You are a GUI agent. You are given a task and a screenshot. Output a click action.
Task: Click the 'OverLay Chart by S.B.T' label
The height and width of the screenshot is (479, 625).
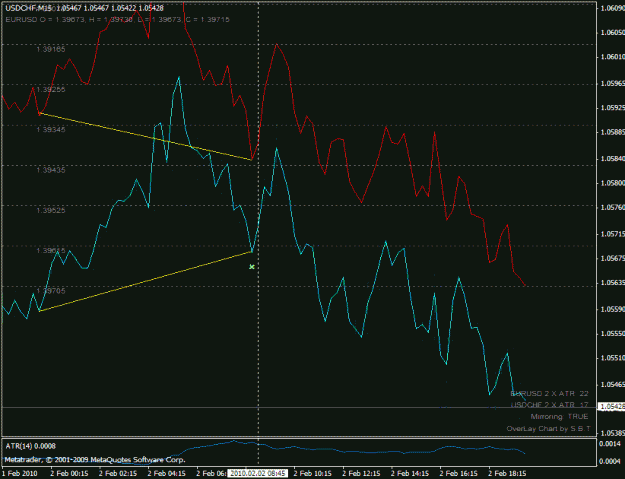point(548,429)
